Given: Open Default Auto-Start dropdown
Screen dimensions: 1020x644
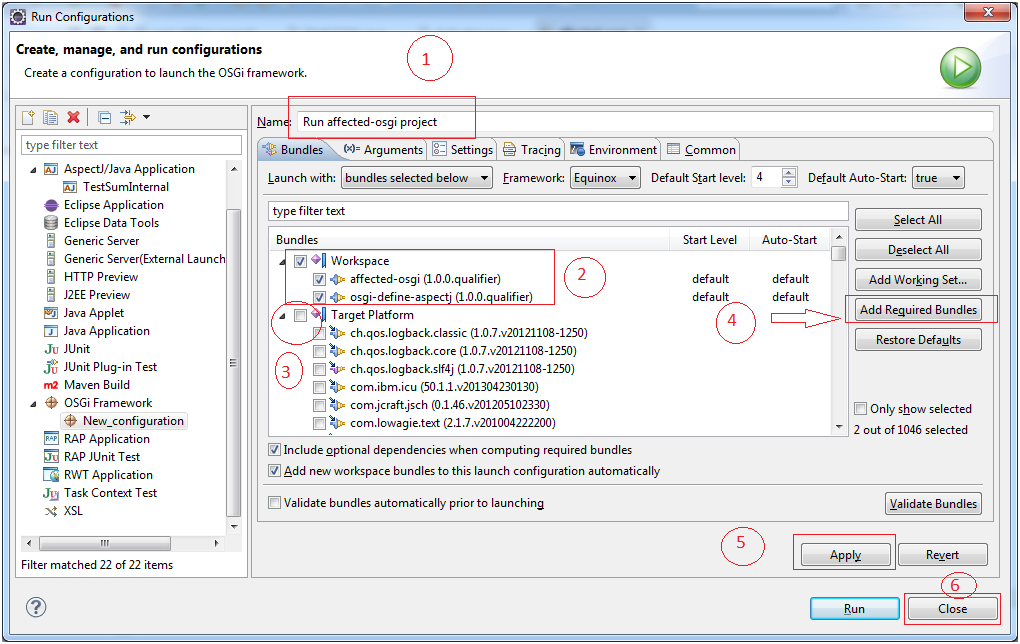Looking at the screenshot, I should click(x=938, y=178).
